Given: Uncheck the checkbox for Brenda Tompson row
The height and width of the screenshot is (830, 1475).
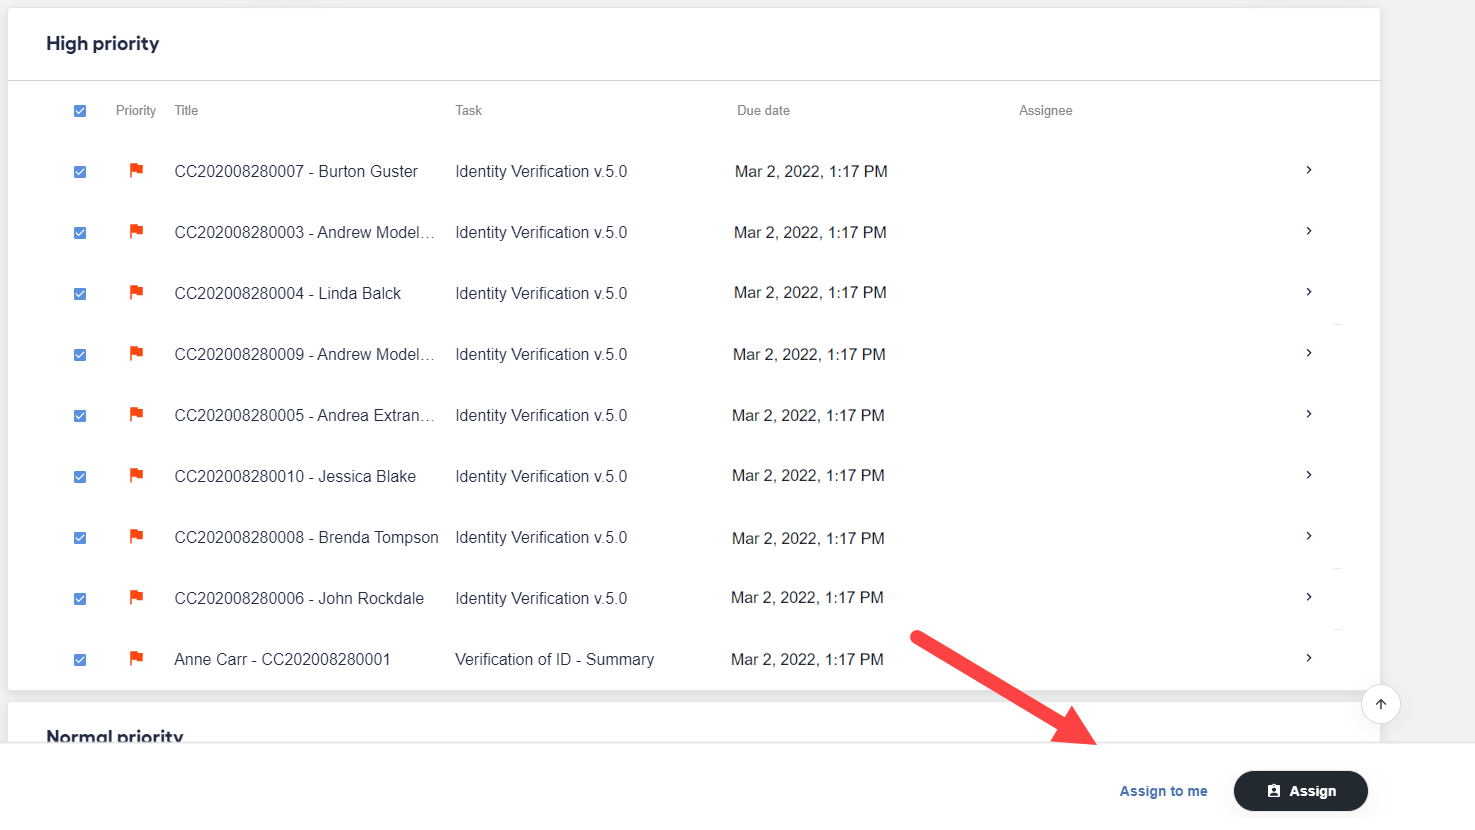Looking at the screenshot, I should coord(80,538).
